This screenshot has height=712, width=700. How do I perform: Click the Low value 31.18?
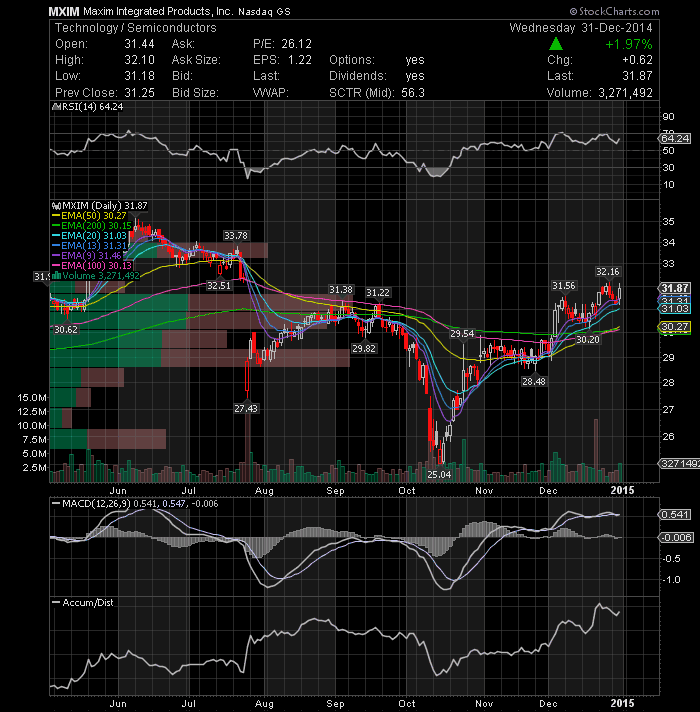[139, 76]
